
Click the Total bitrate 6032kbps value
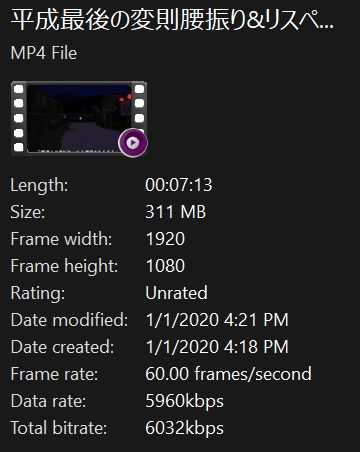coord(184,428)
